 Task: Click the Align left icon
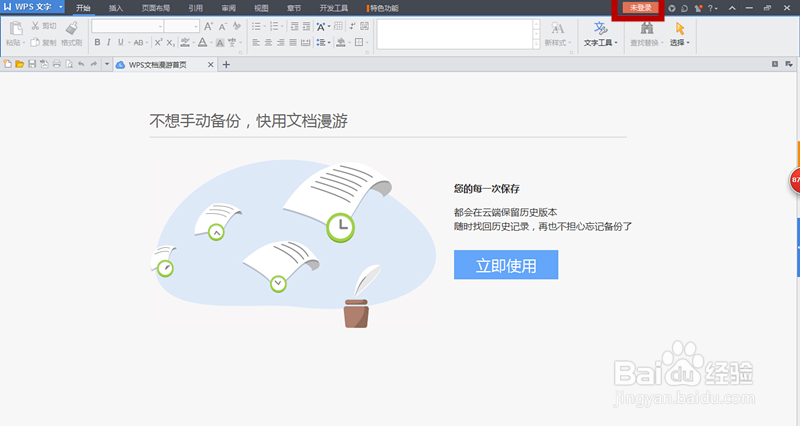coord(256,42)
